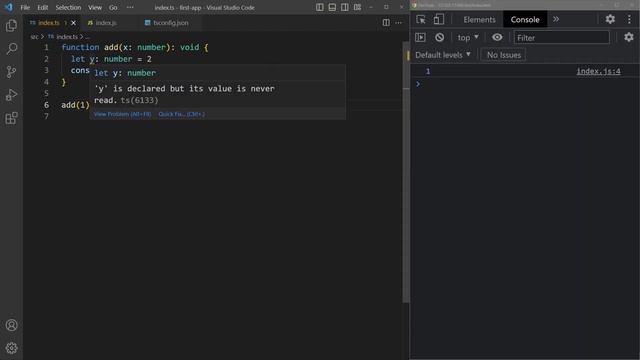Create a live expression with eye icon
This screenshot has height=360, width=640.
click(497, 38)
